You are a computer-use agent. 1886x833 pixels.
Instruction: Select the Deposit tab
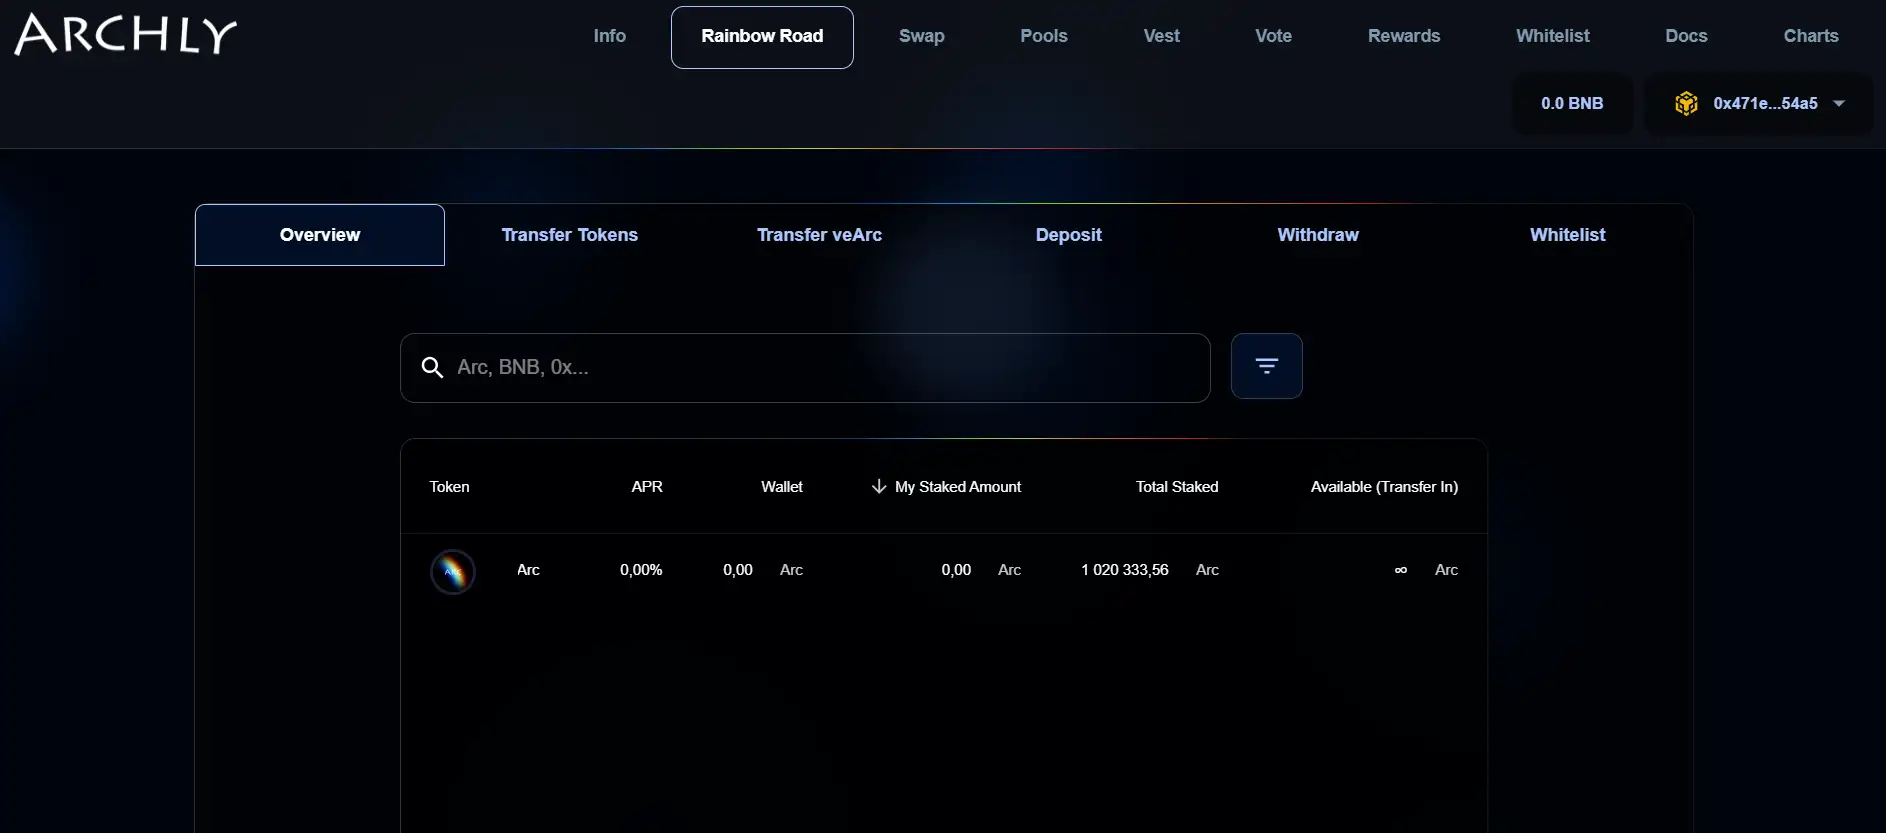[1068, 235]
